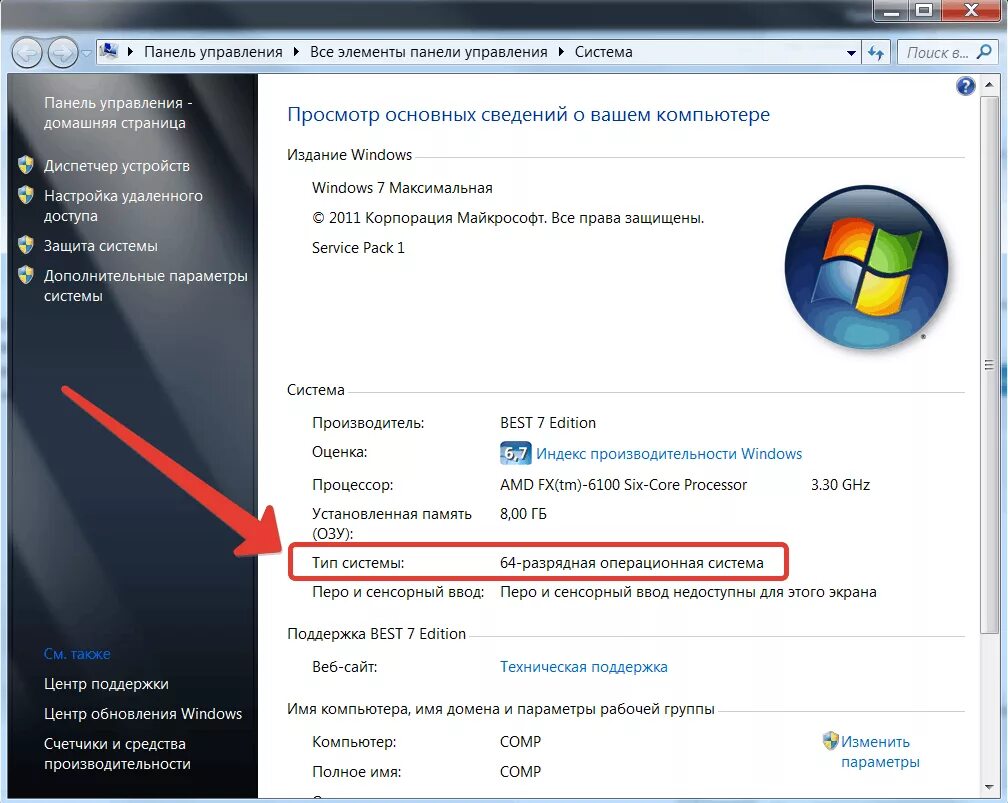Open Дополнительные параметры системы link
The height and width of the screenshot is (803, 1008).
point(145,285)
